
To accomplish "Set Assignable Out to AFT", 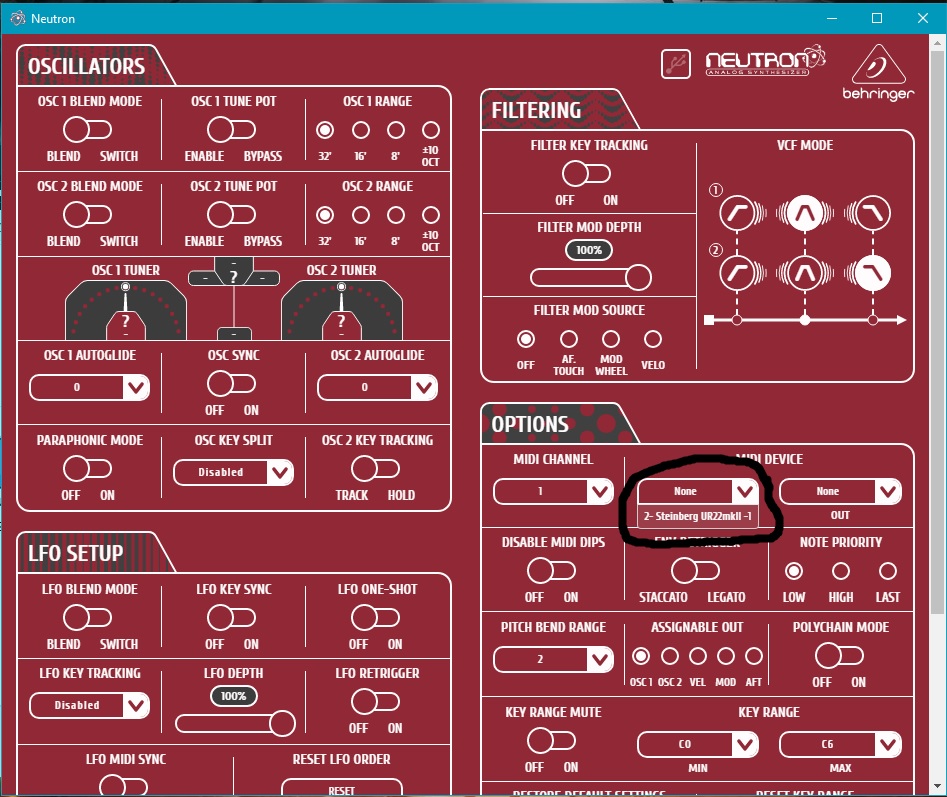I will point(754,656).
